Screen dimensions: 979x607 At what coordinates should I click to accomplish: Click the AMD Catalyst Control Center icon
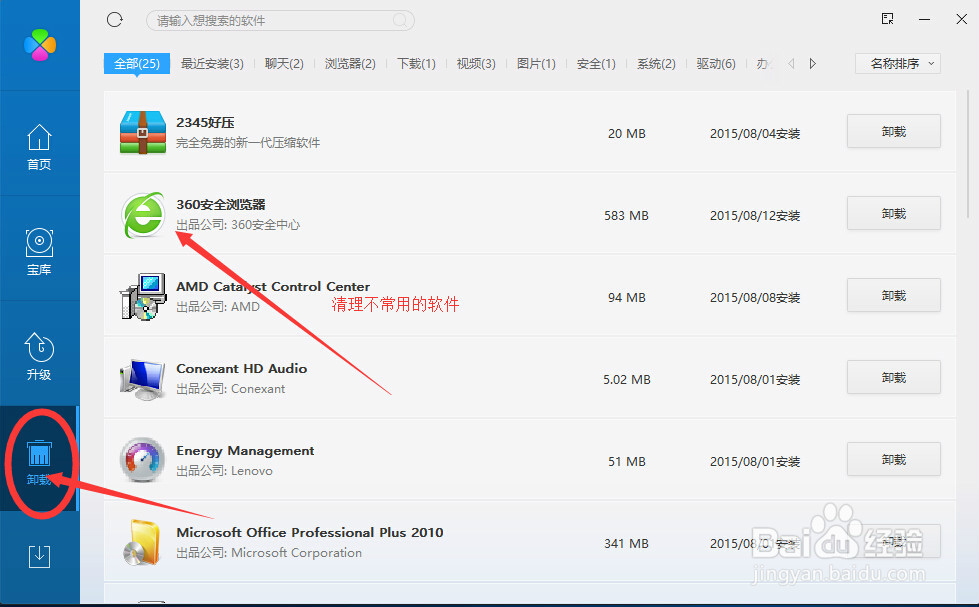tap(143, 297)
